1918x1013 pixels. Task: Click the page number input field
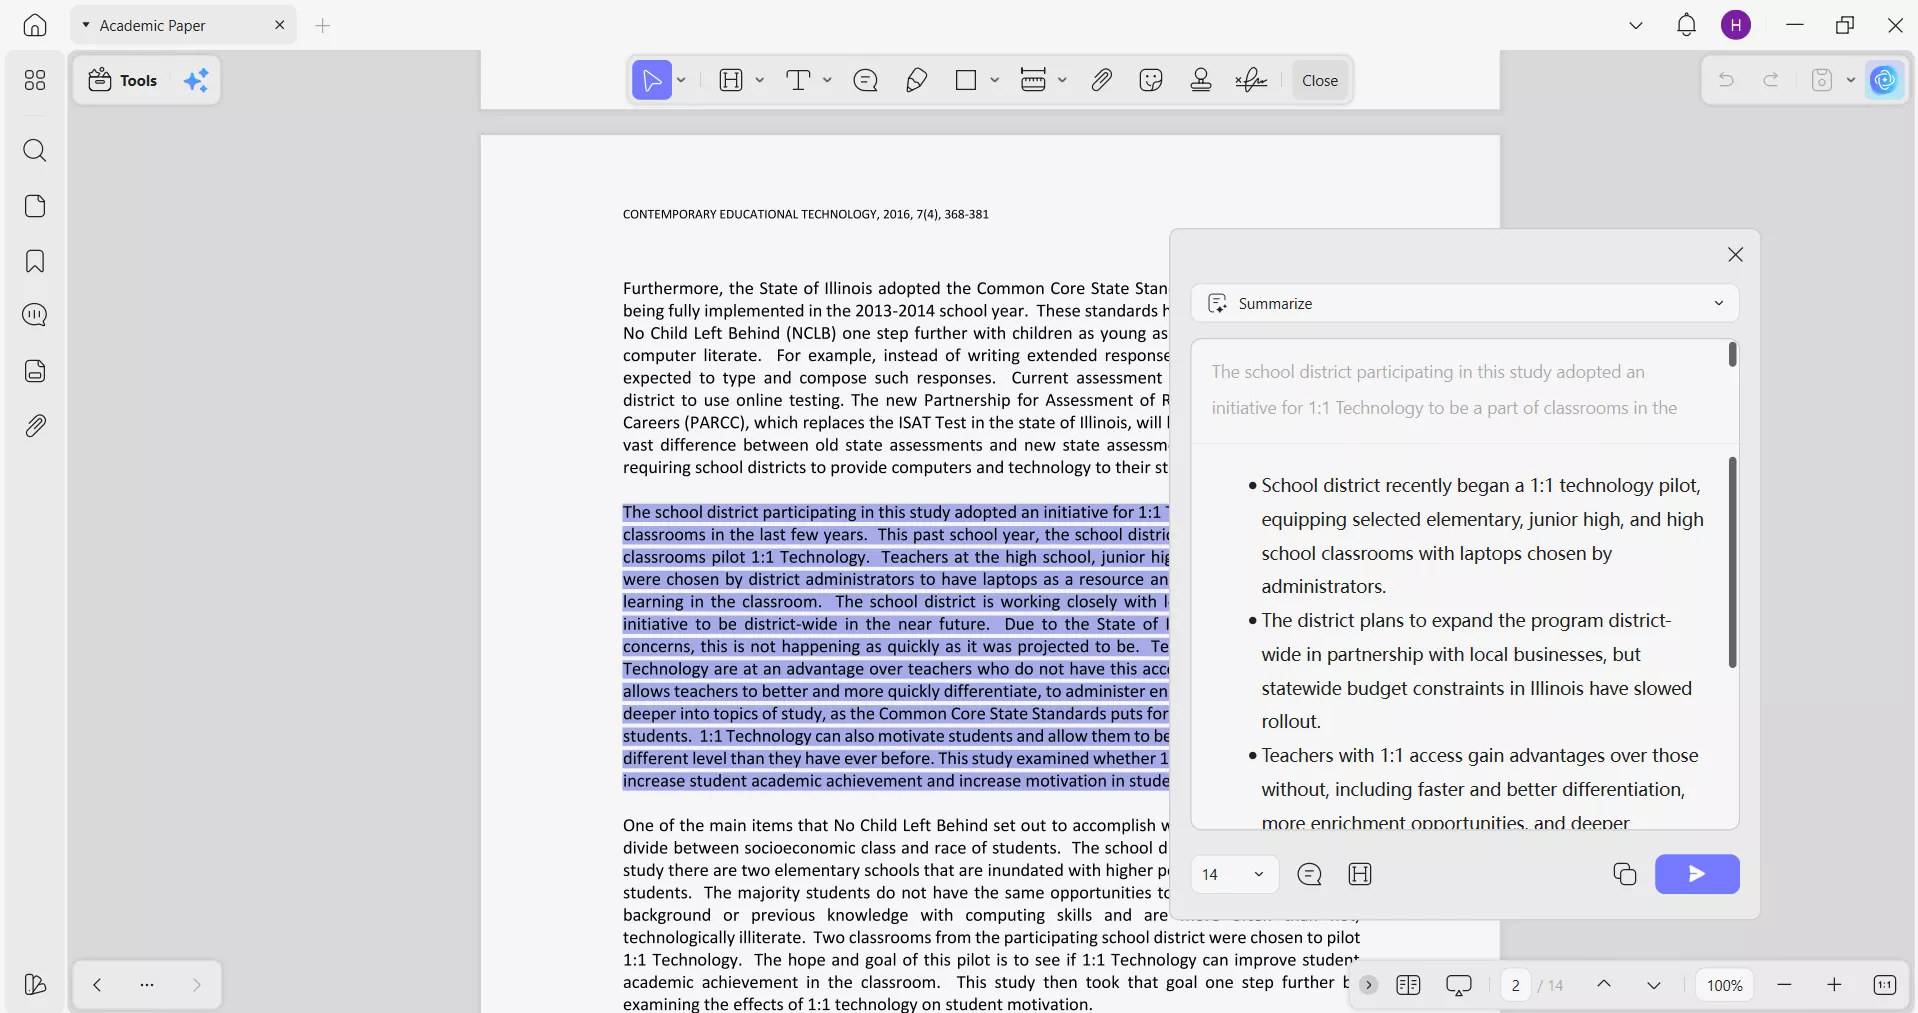tap(1515, 985)
